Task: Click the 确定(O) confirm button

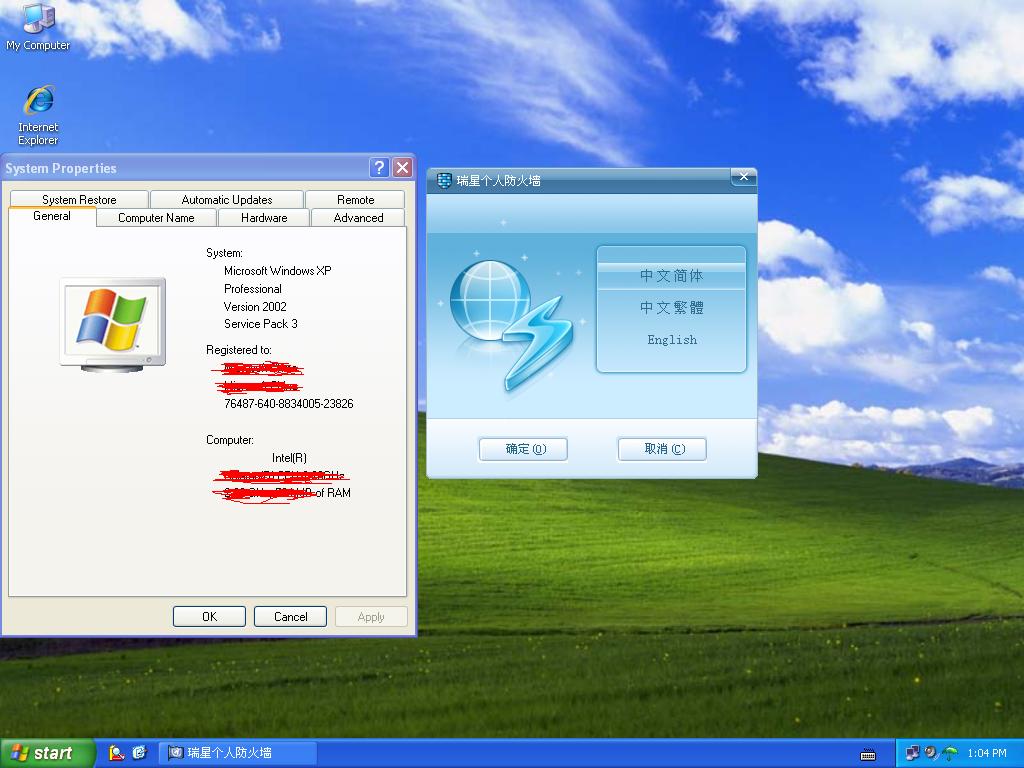Action: point(523,449)
